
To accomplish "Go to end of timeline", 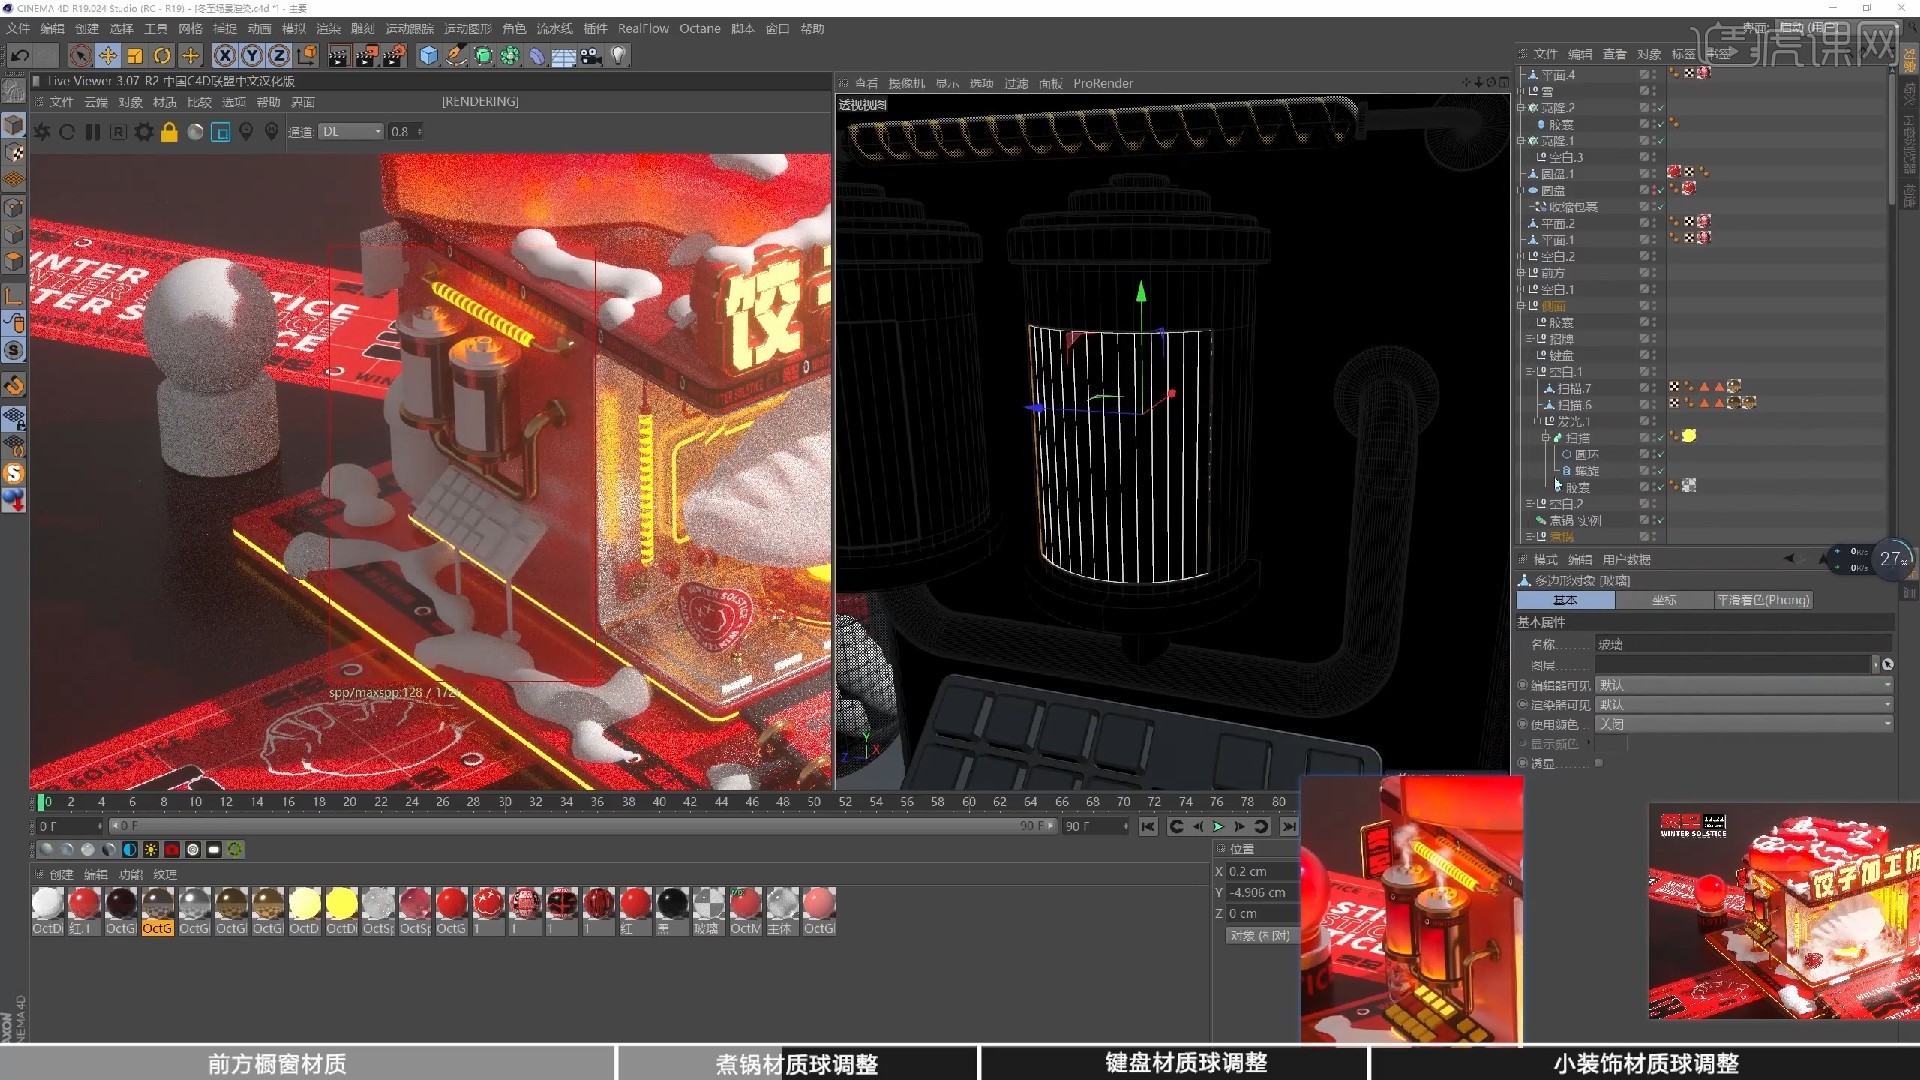I will [x=1289, y=827].
